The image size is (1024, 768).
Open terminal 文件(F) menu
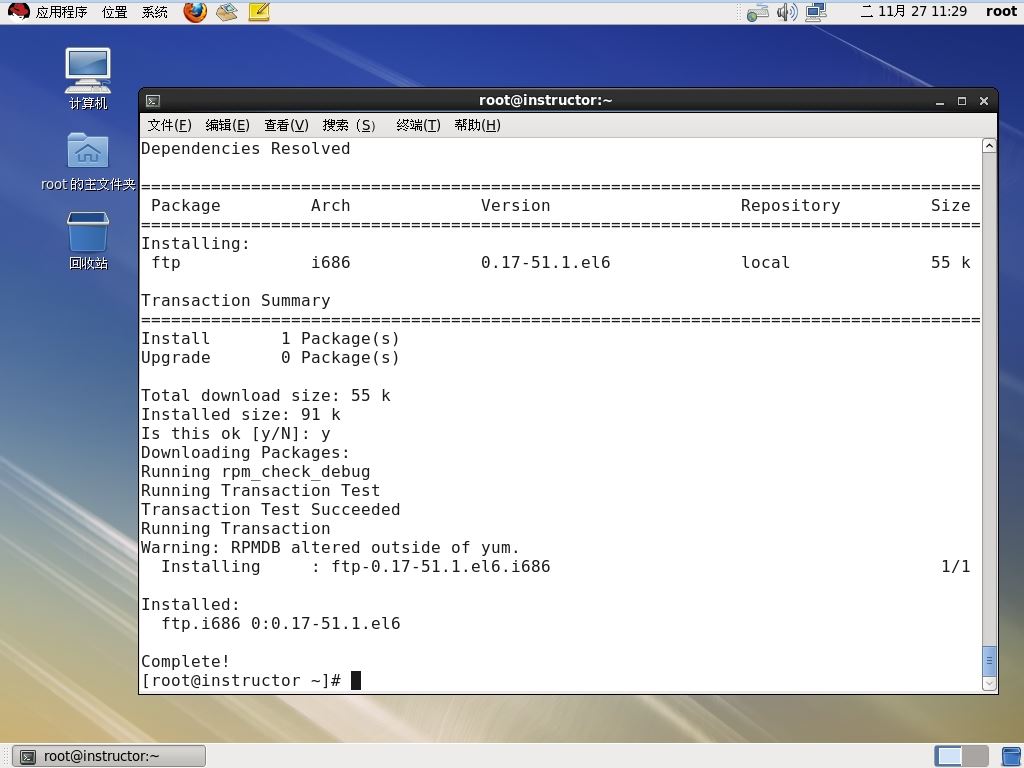tap(169, 125)
